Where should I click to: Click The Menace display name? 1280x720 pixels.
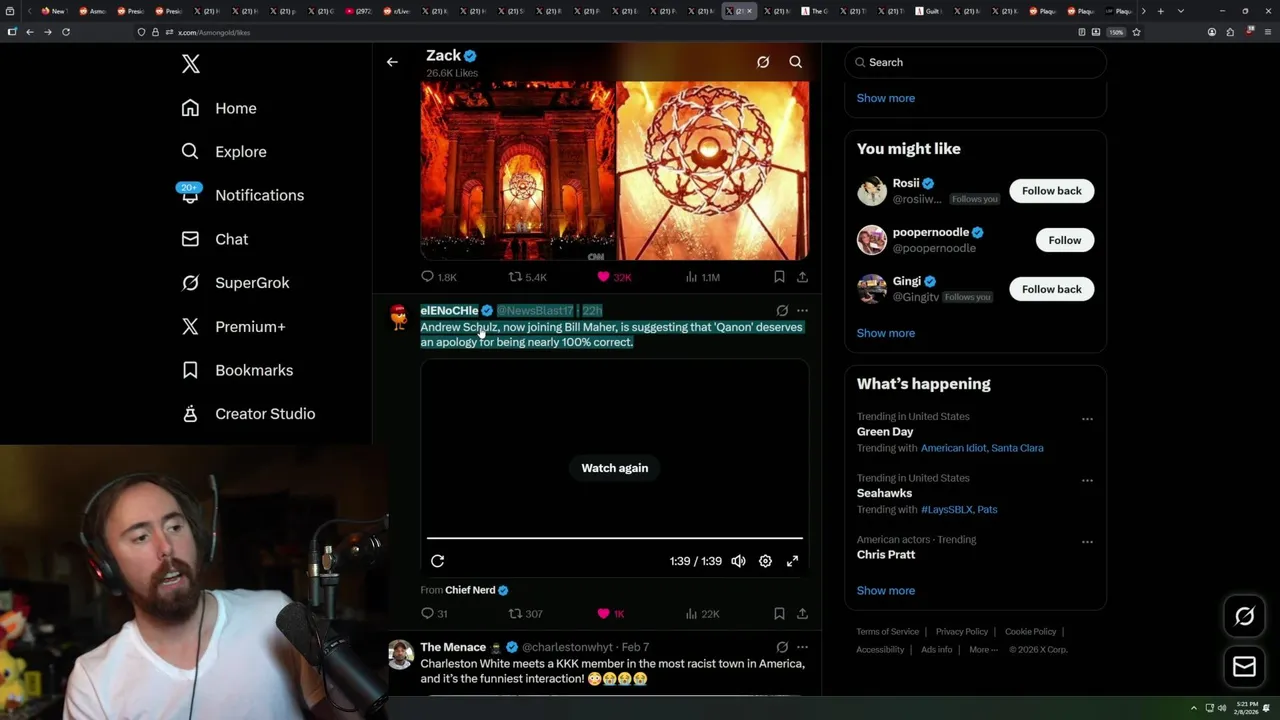[453, 647]
